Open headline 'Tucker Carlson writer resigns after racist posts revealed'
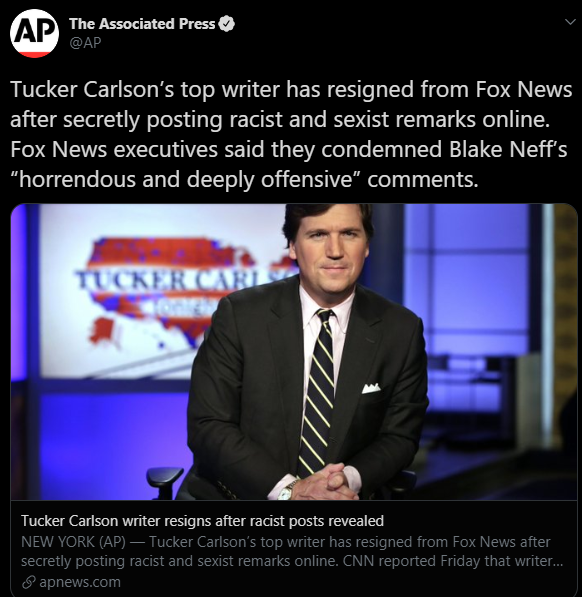 (x=202, y=521)
